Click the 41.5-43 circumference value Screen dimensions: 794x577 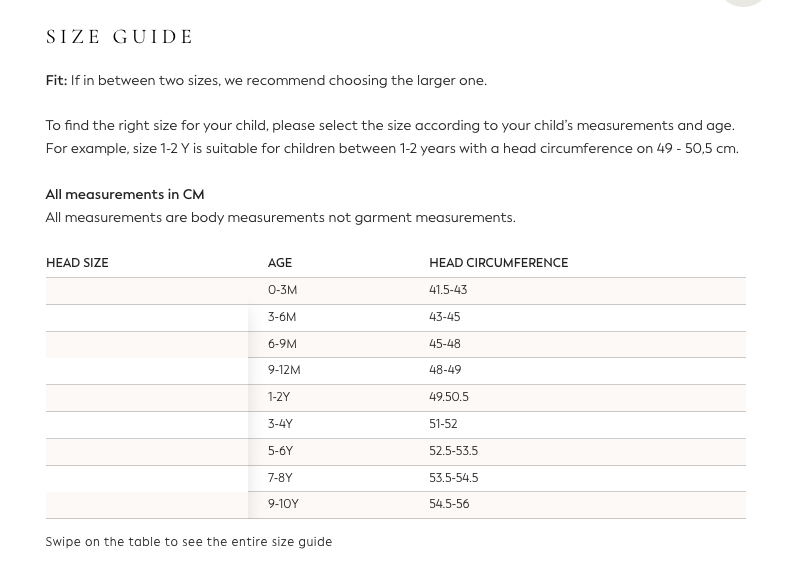coord(448,290)
